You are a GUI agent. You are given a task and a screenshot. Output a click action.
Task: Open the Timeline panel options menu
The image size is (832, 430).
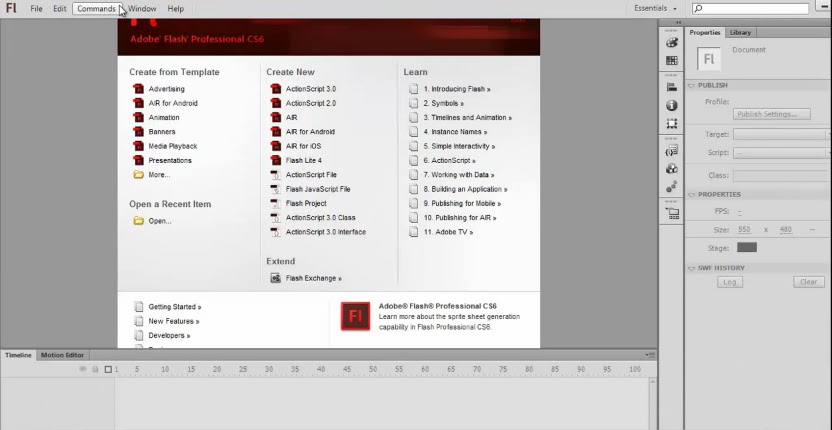(650, 355)
